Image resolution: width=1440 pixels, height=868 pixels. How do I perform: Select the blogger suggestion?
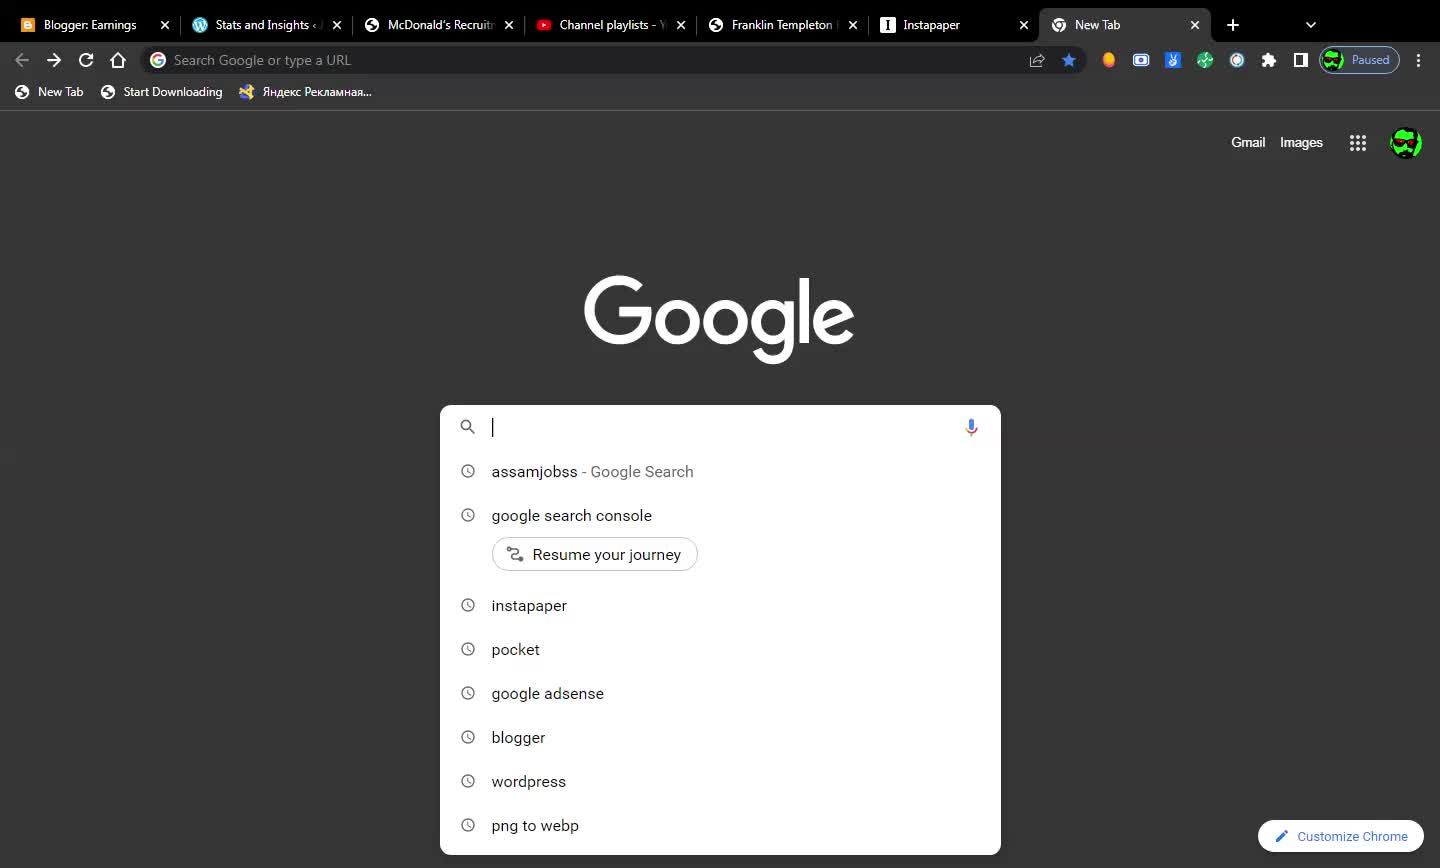(720, 738)
